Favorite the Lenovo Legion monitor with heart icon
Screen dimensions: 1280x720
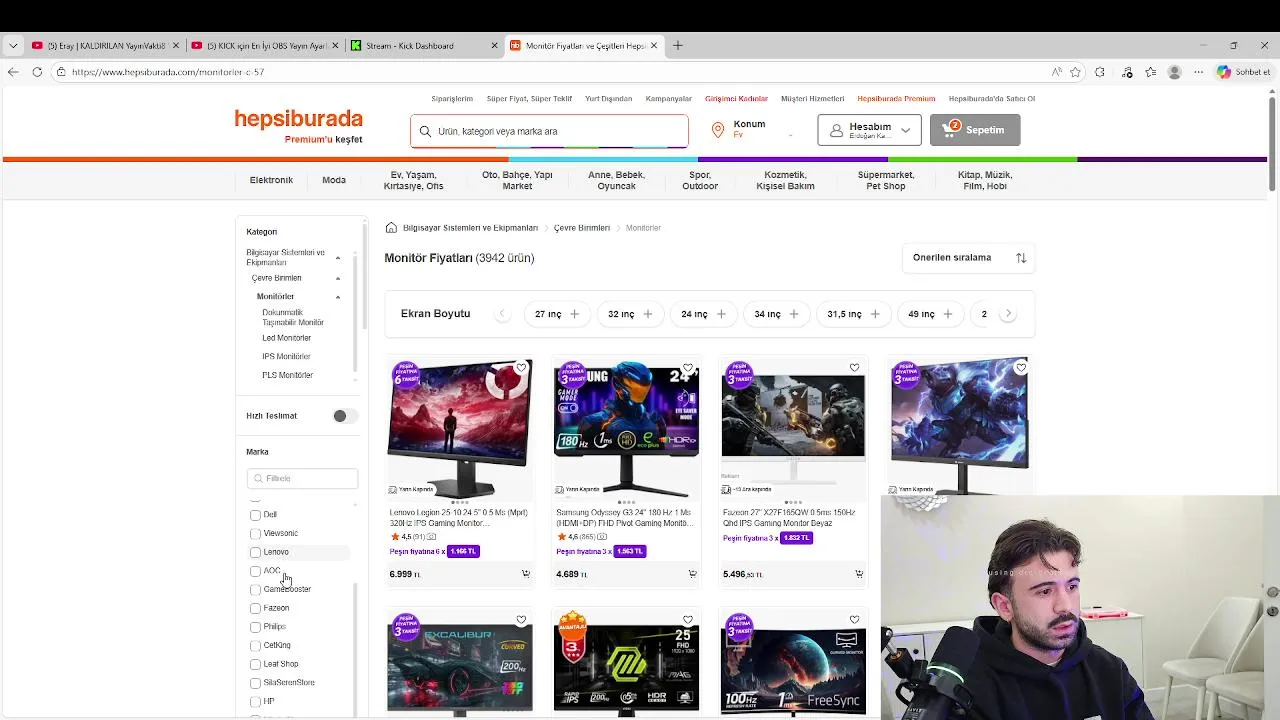tap(521, 368)
